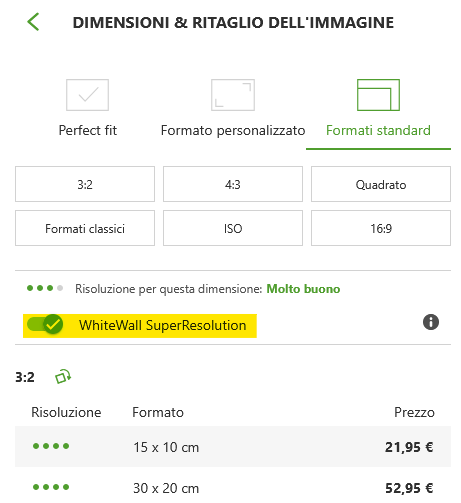Screen dimensions: 461x503
Task: Click the WhiteWall SuperResolution label text
Action: [x=163, y=325]
